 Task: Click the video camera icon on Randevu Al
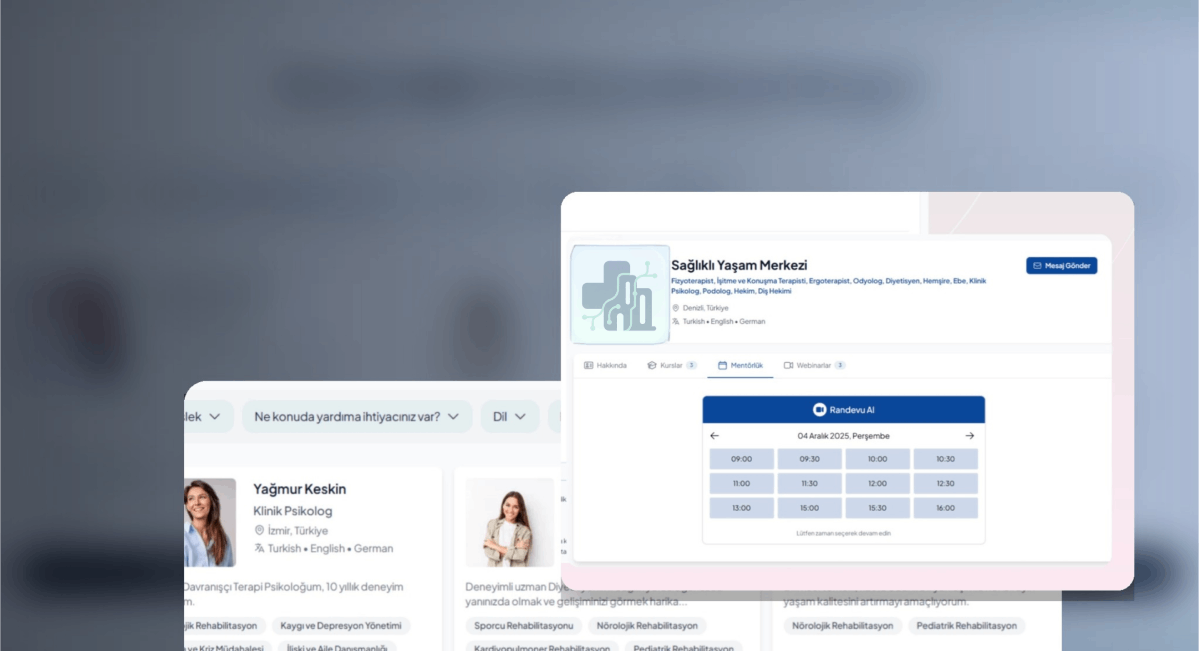click(819, 410)
